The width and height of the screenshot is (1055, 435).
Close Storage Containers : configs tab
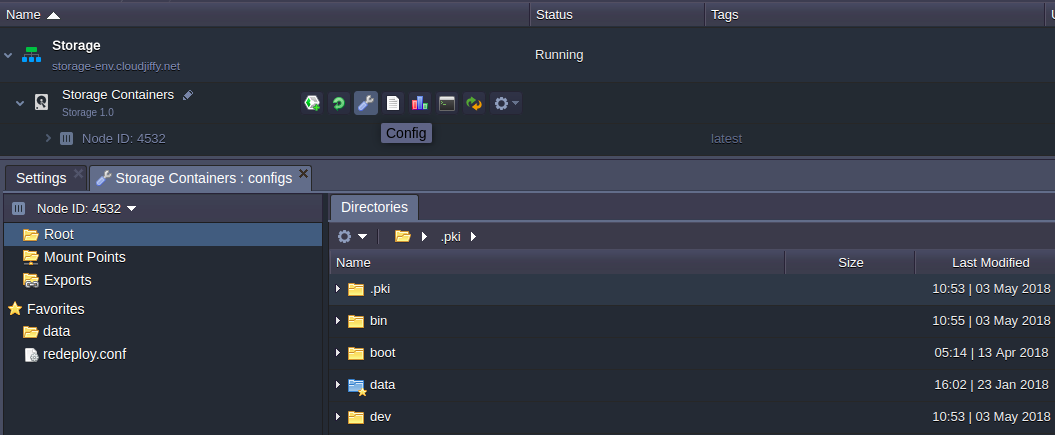point(303,173)
